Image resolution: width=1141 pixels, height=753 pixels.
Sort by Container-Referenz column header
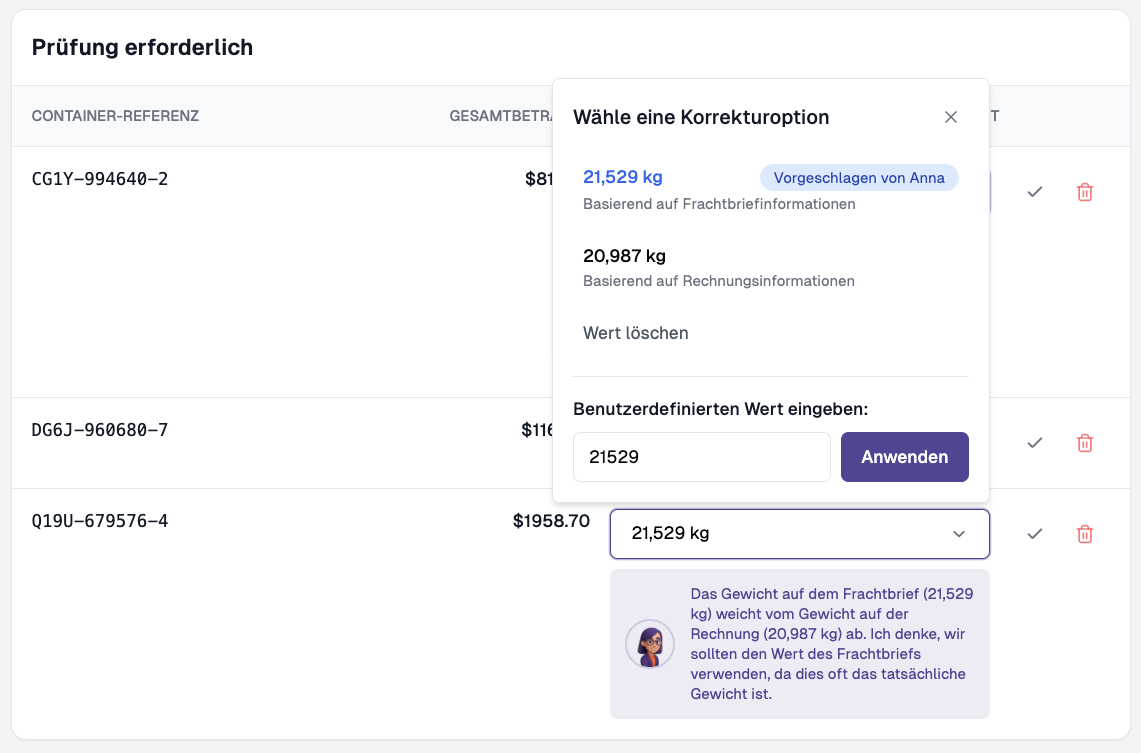pos(115,116)
